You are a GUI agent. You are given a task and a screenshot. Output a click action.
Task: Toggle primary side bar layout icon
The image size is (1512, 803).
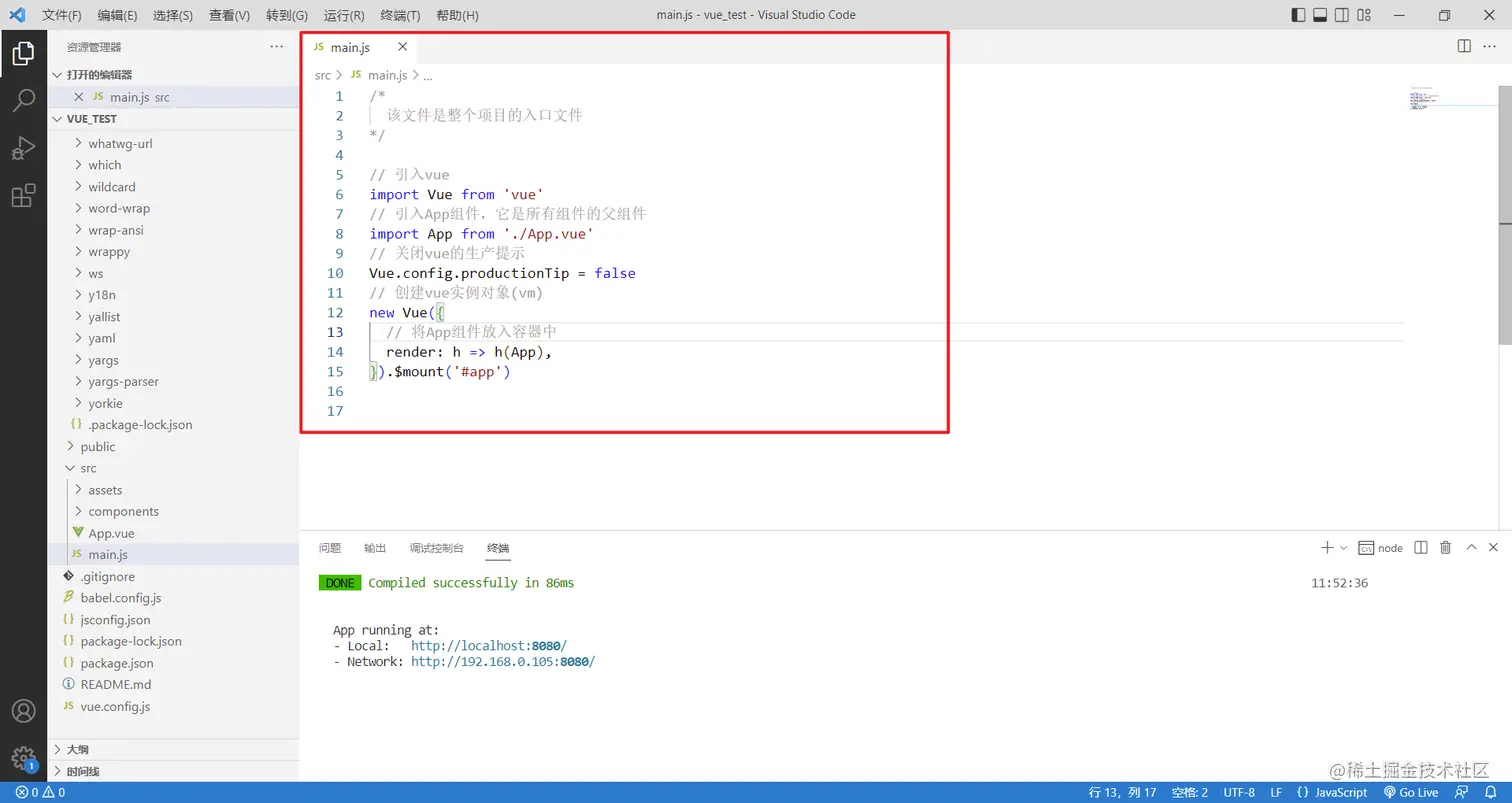1298,15
